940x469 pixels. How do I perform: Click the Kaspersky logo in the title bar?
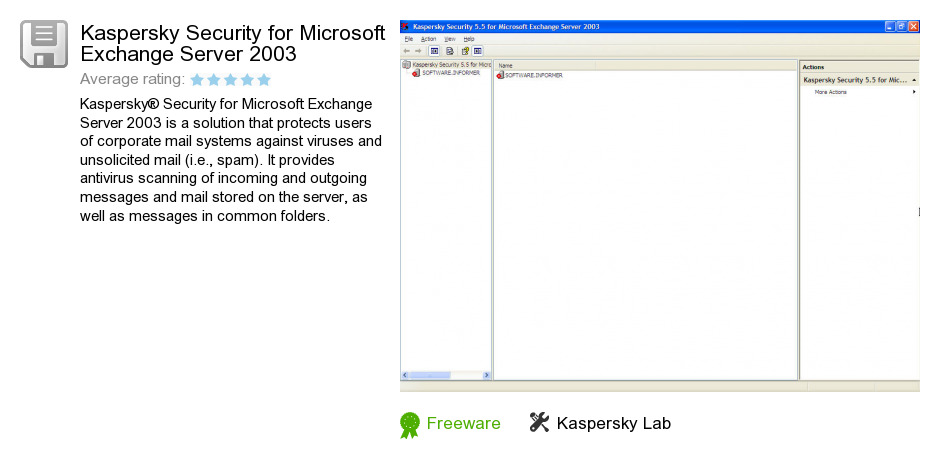tap(405, 26)
